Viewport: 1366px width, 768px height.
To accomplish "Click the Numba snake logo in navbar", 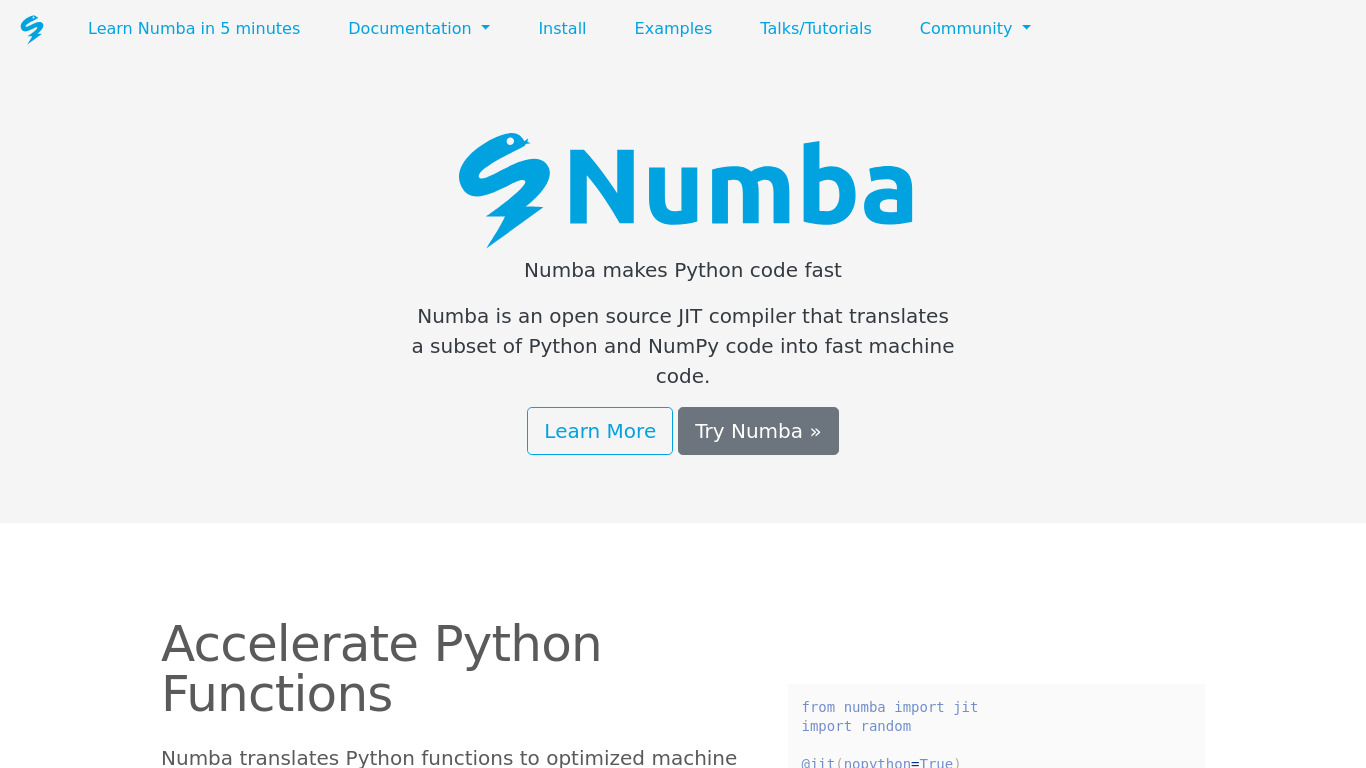I will (x=32, y=29).
